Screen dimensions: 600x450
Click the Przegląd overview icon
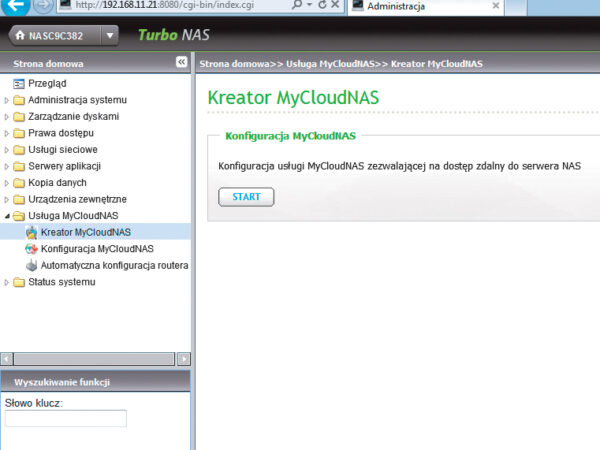pyautogui.click(x=19, y=83)
